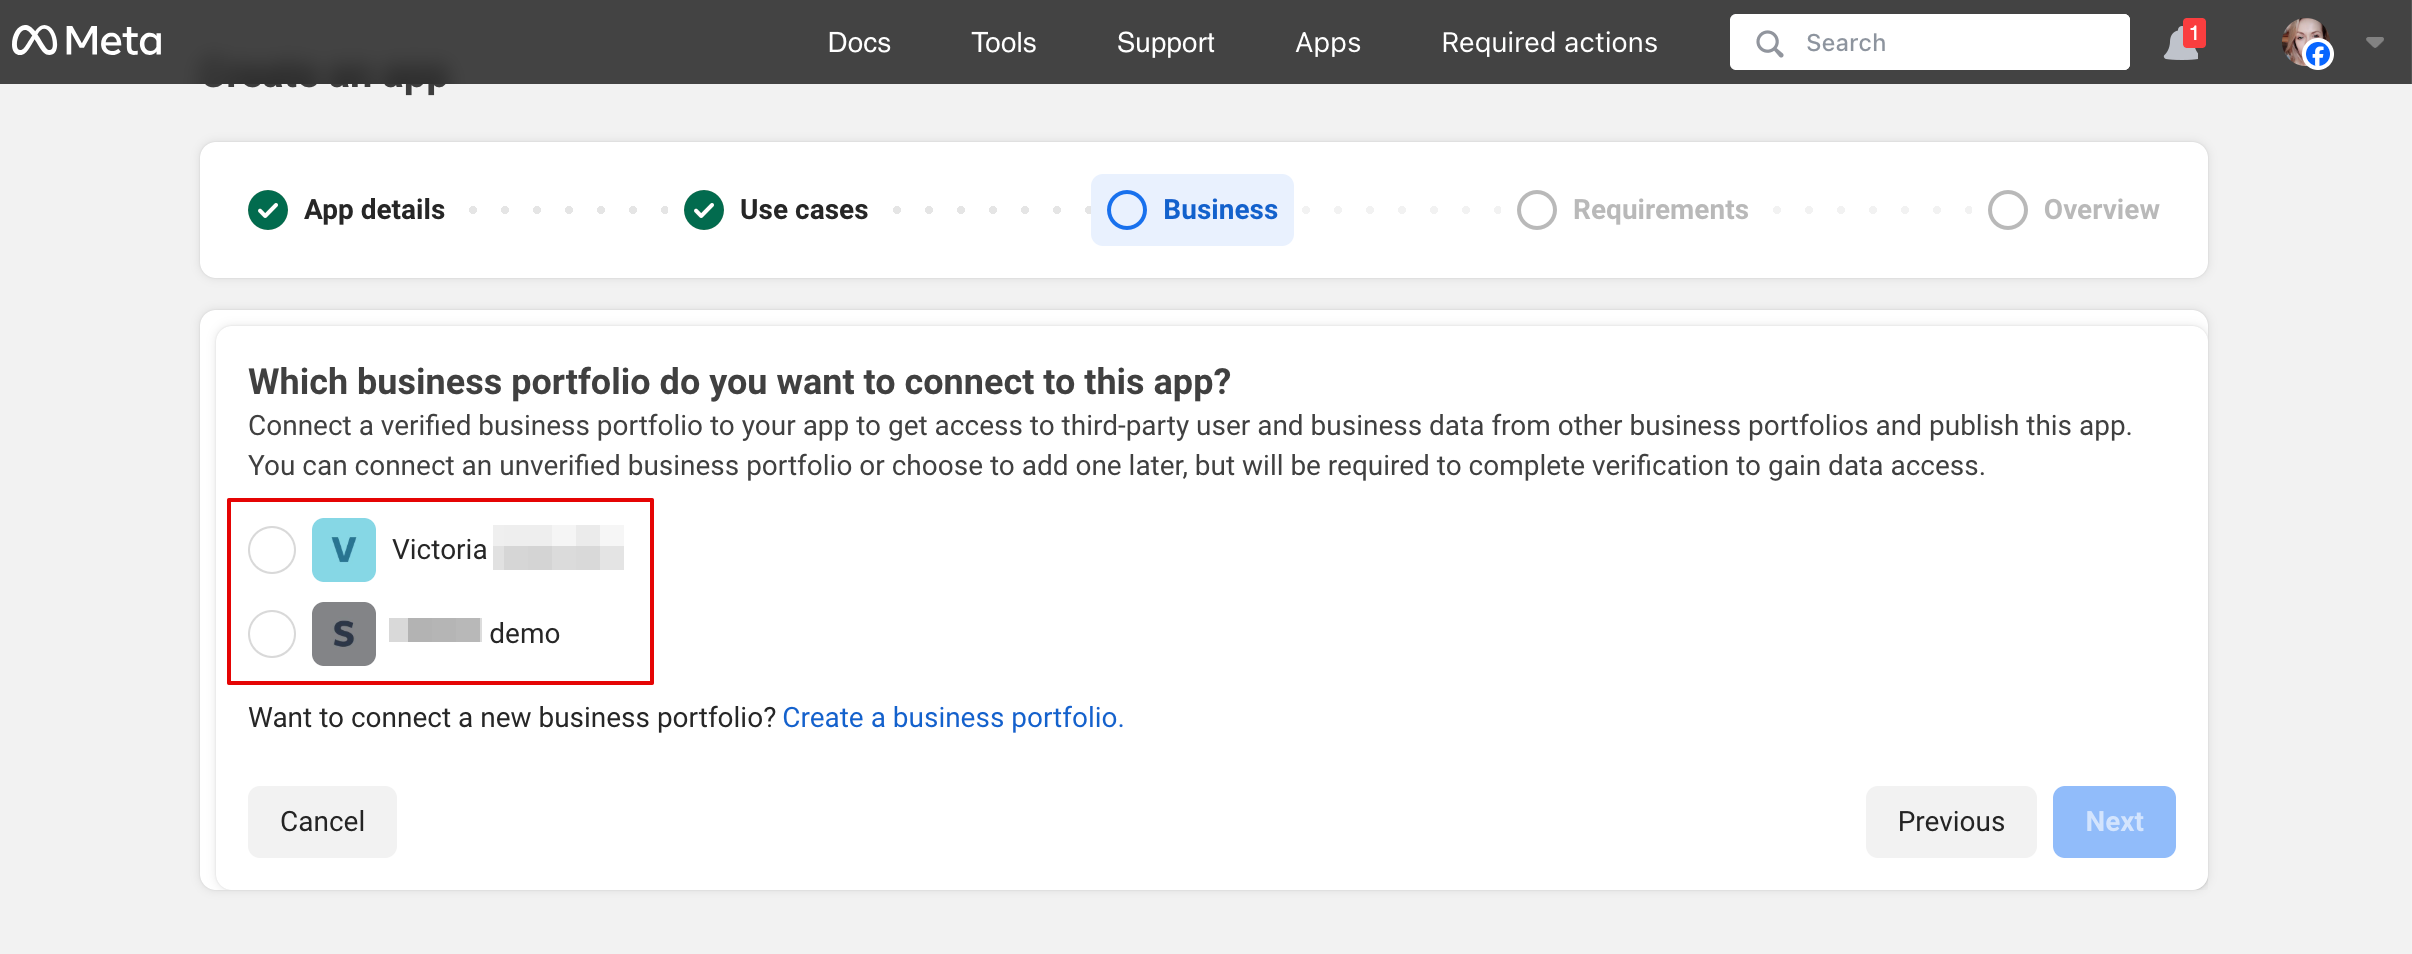The image size is (2412, 954).
Task: Click the user profile avatar
Action: pyautogui.click(x=2306, y=43)
